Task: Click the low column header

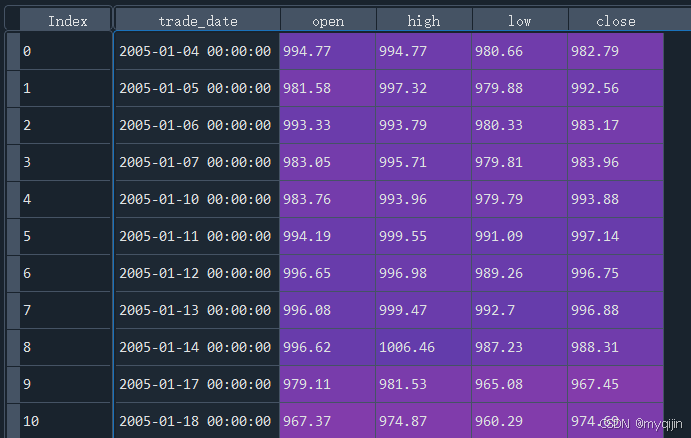Action: tap(520, 20)
